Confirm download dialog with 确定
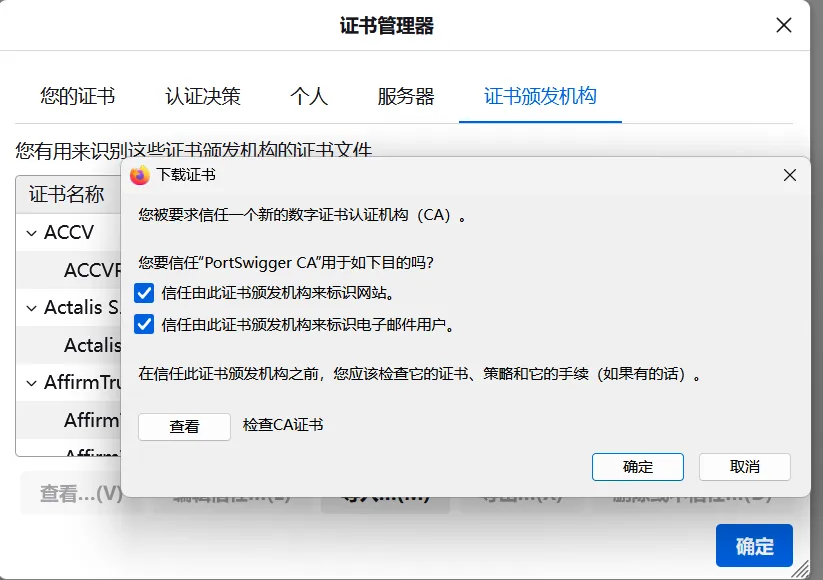Image resolution: width=823 pixels, height=580 pixels. click(638, 467)
